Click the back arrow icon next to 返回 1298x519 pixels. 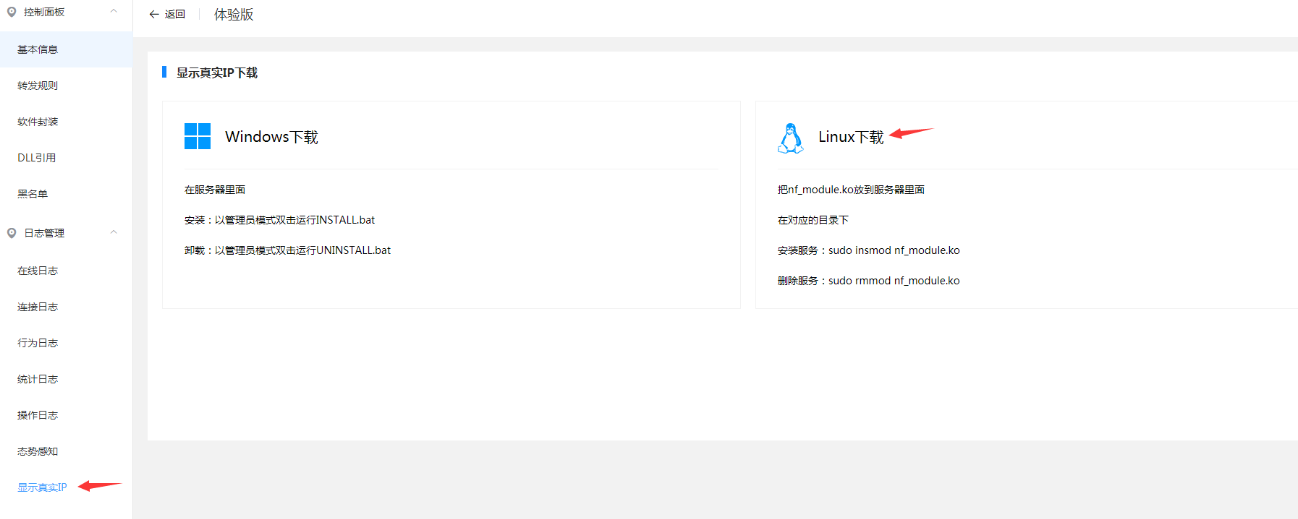point(154,14)
